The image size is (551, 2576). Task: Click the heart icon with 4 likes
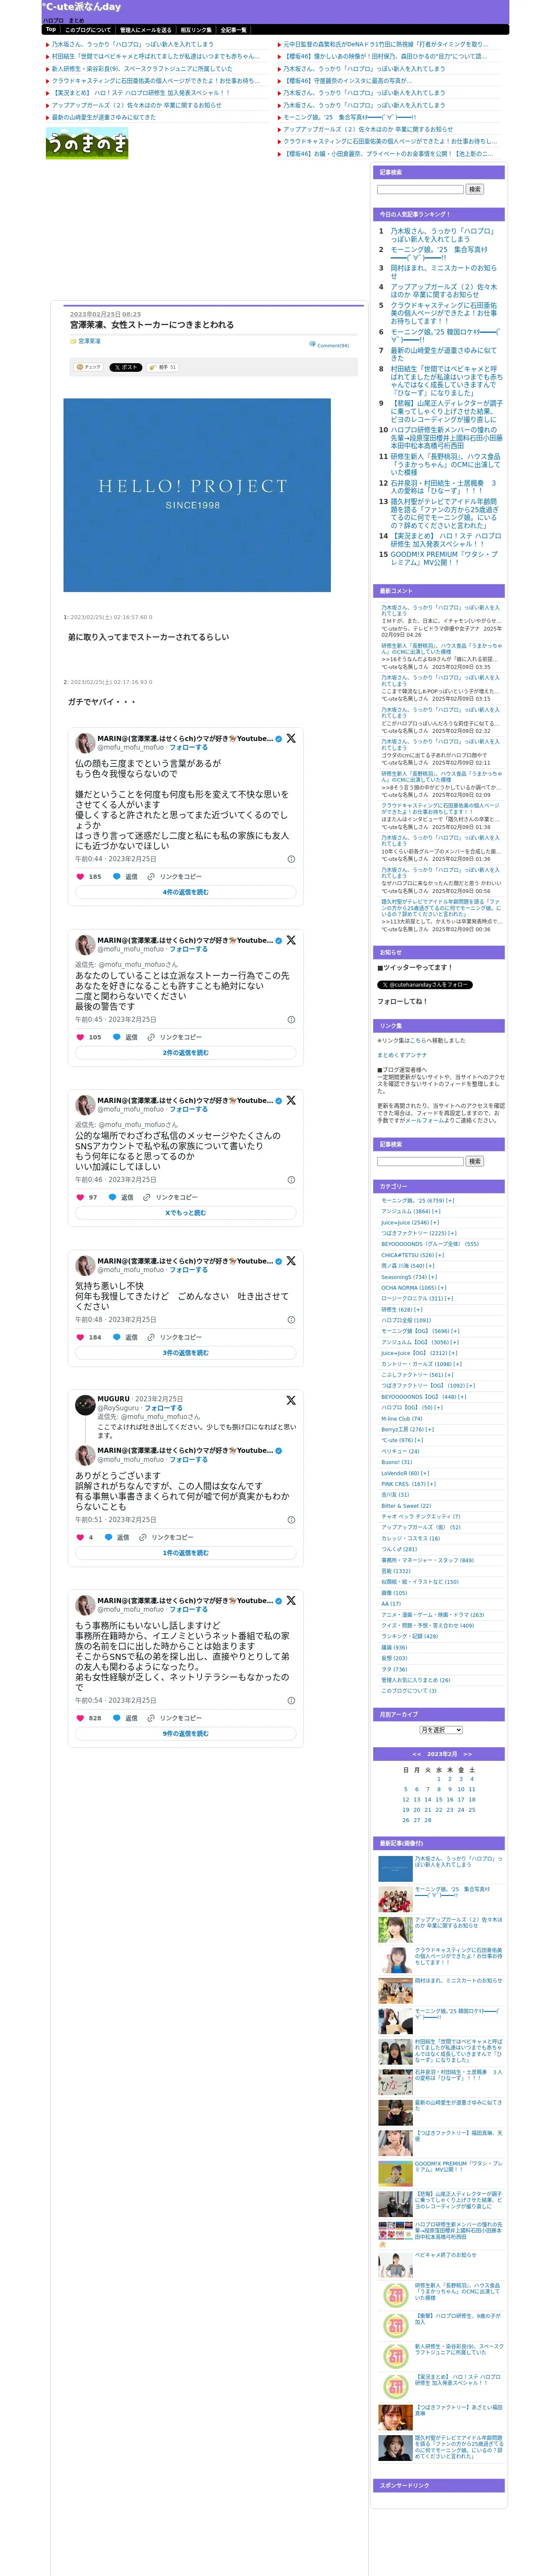click(x=80, y=1538)
